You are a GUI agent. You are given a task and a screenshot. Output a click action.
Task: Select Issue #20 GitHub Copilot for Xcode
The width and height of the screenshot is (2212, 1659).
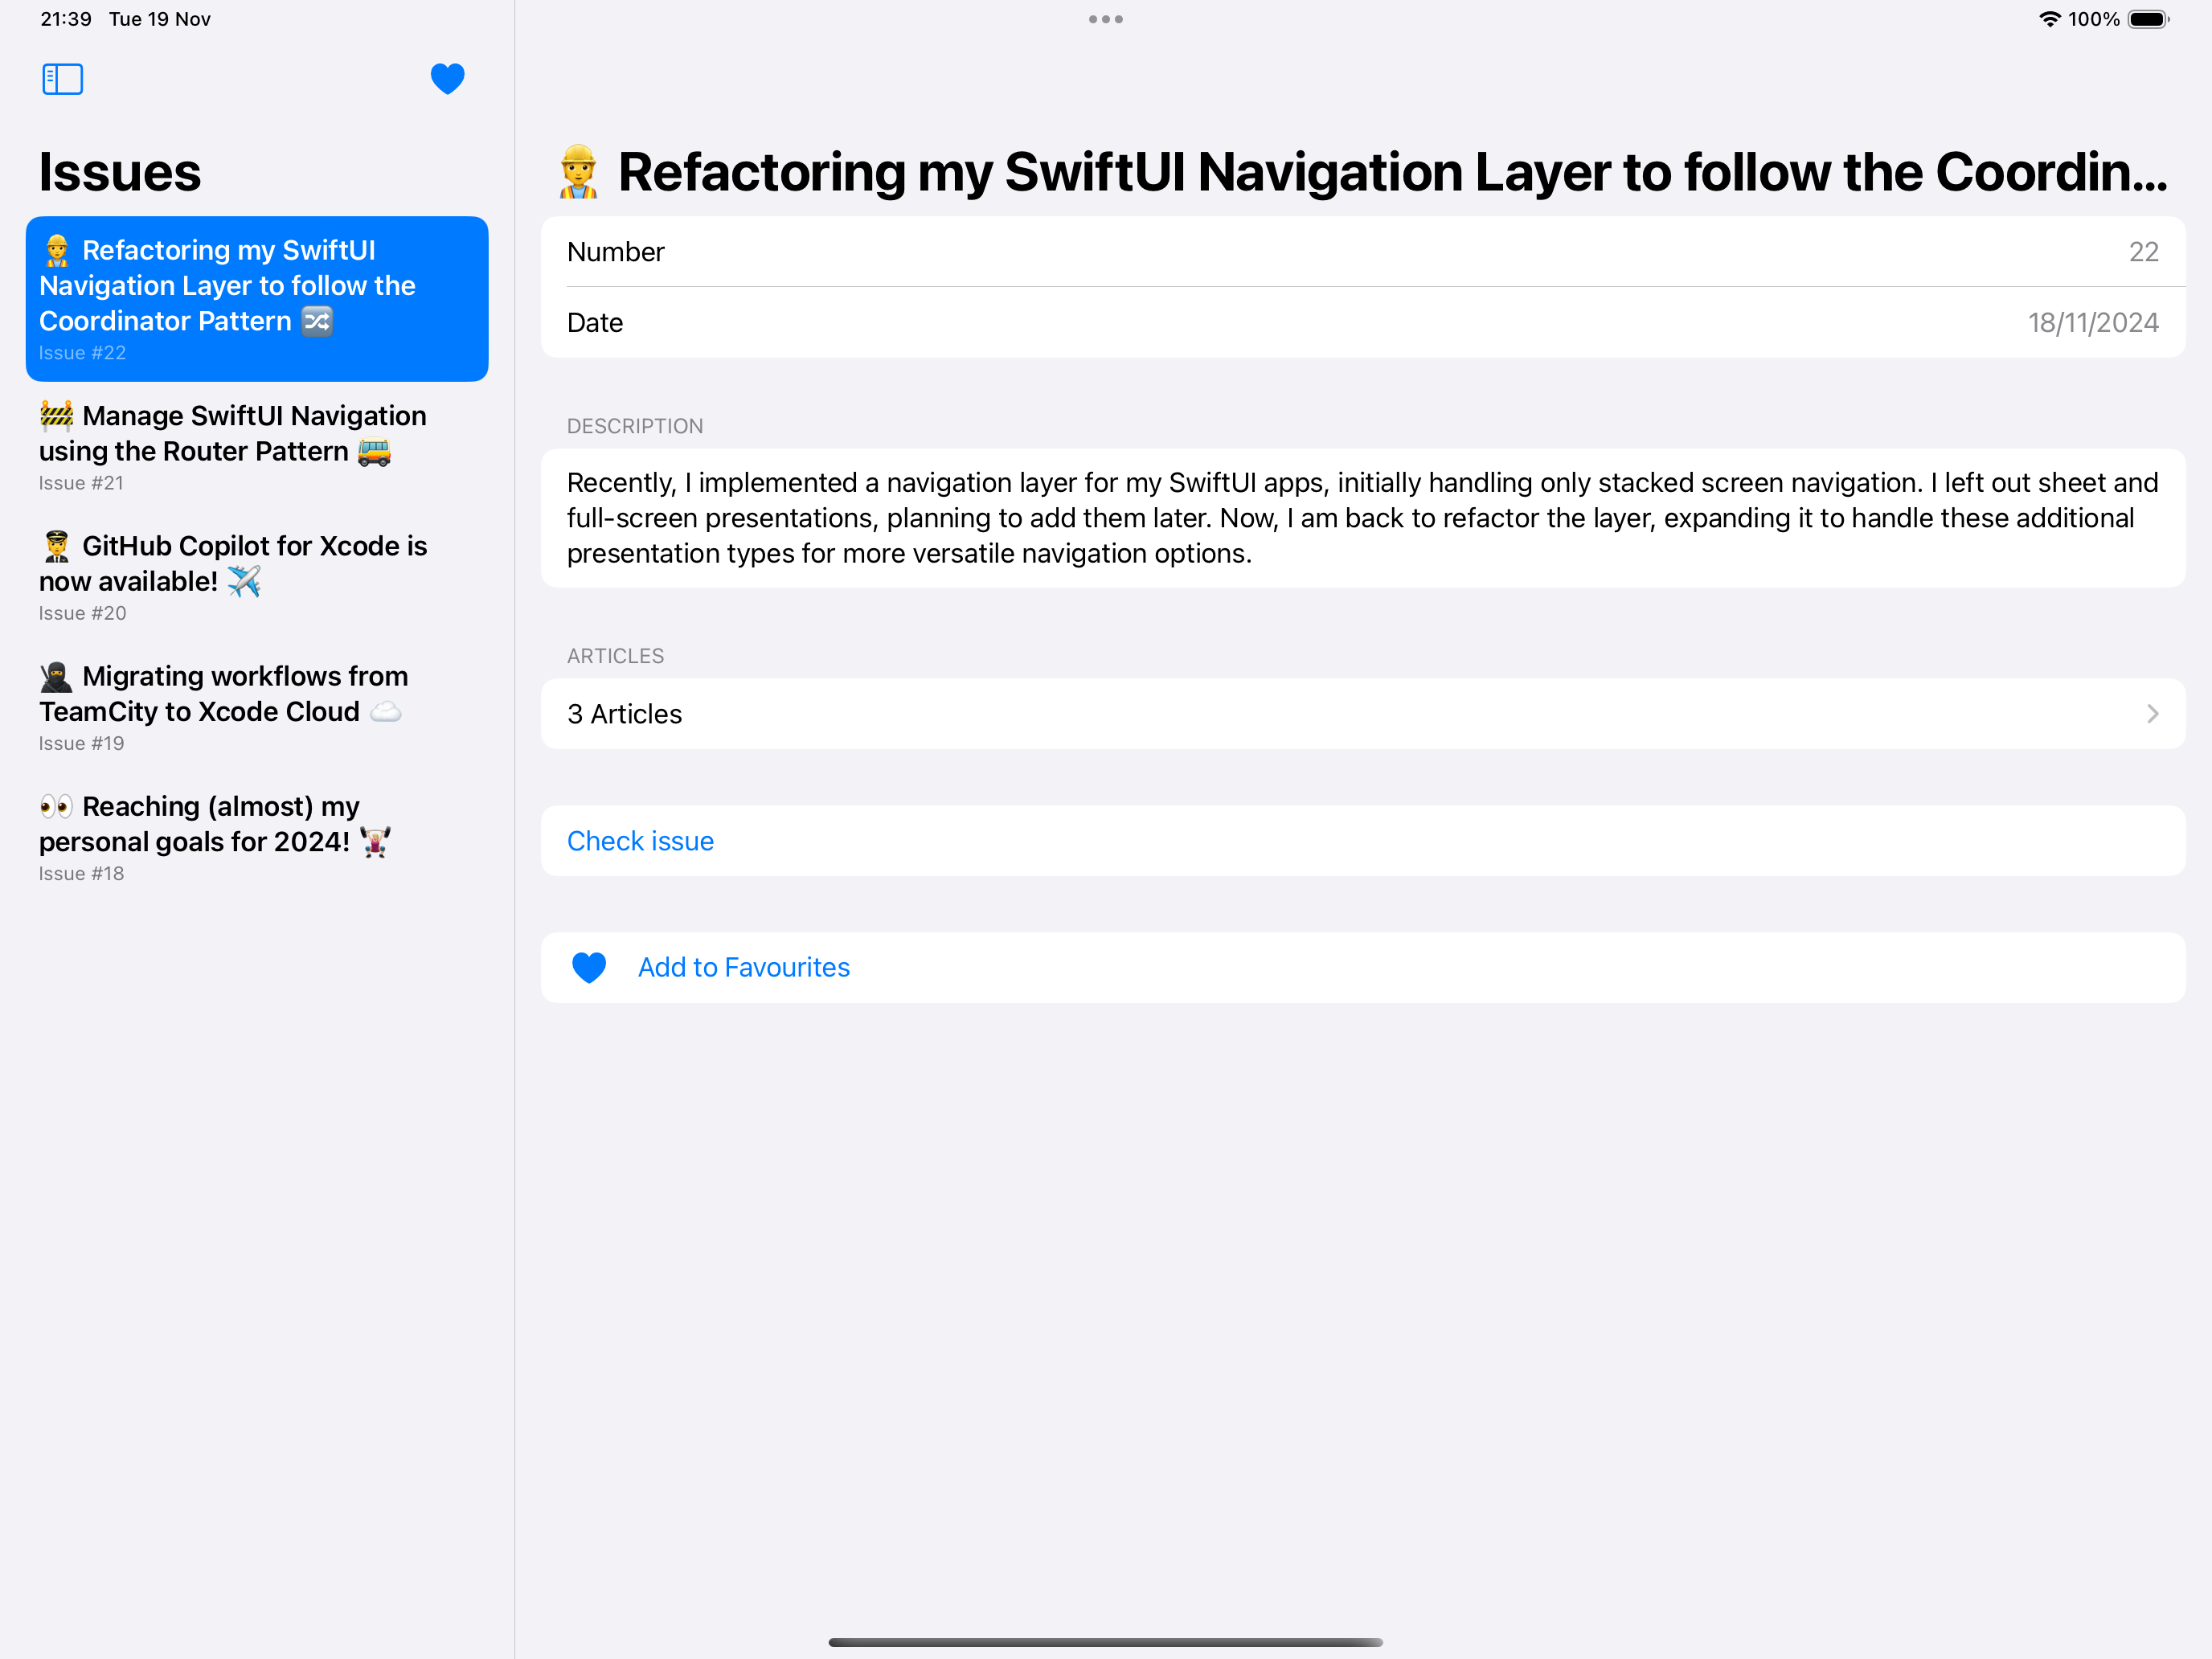click(256, 577)
